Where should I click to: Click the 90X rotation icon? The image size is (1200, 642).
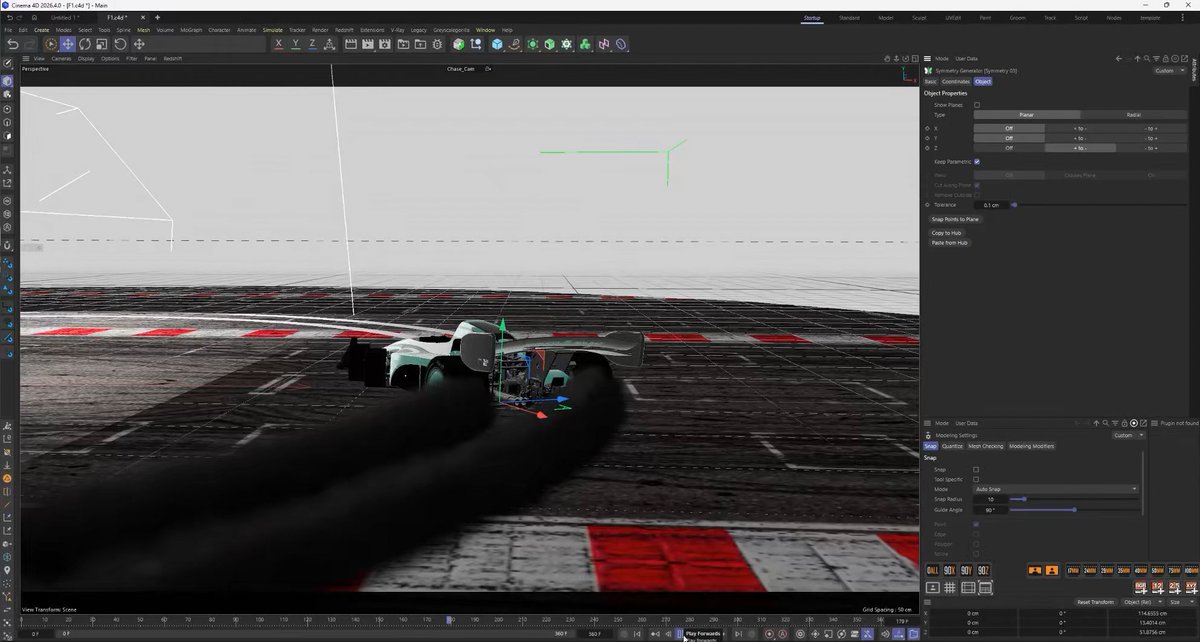(950, 570)
